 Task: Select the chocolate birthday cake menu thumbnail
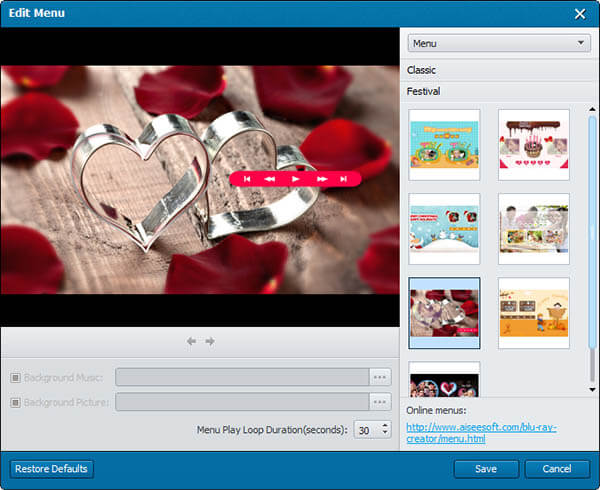(533, 145)
